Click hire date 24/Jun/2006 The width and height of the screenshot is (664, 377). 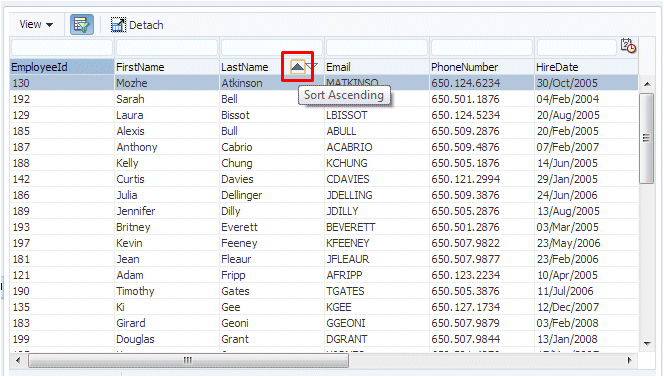[x=567, y=195]
